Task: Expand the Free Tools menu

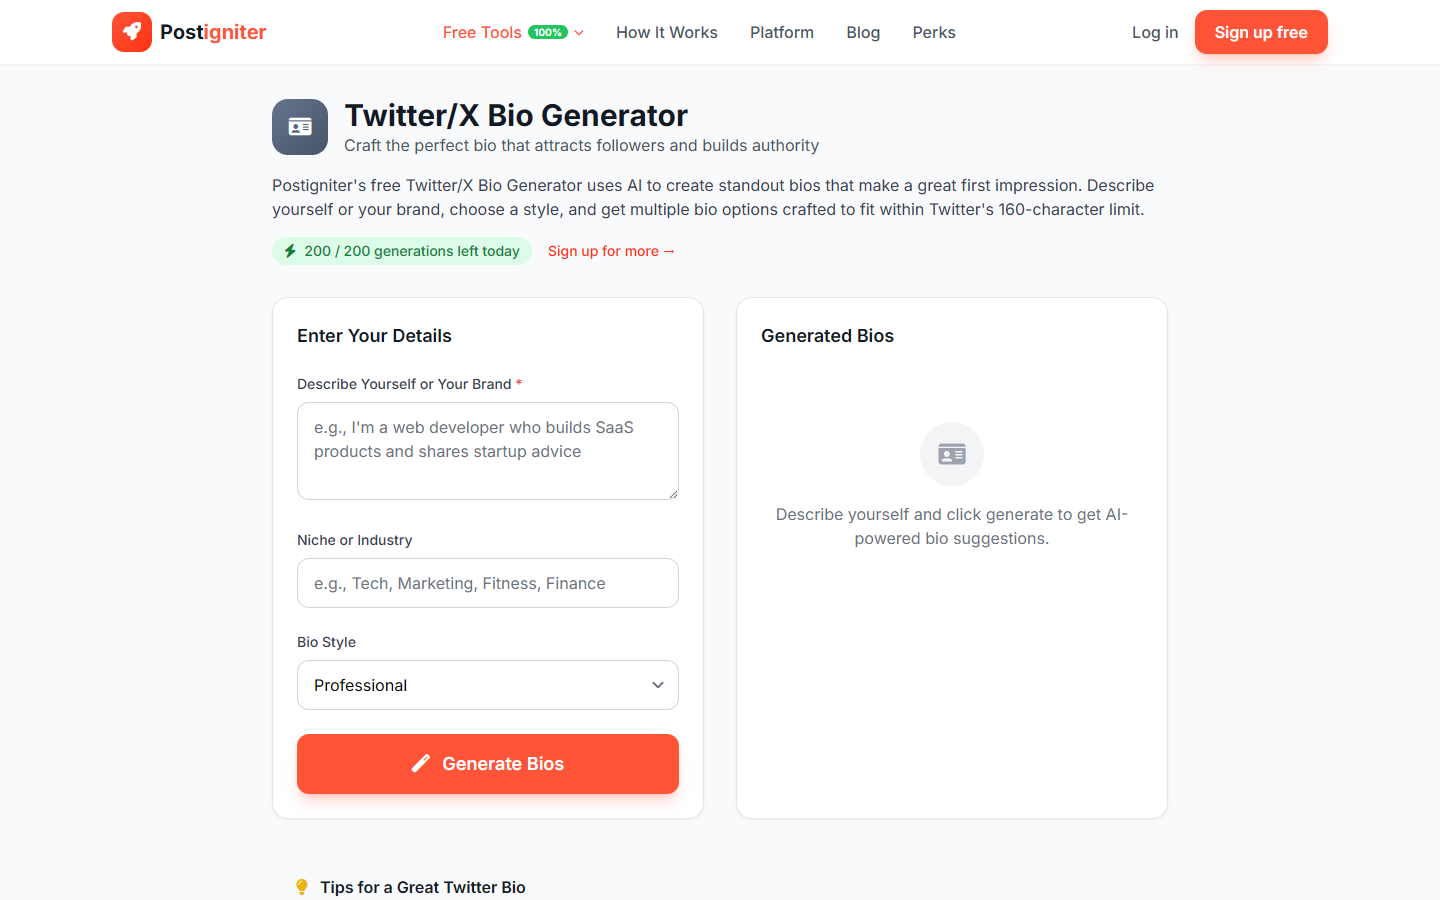Action: pos(481,31)
